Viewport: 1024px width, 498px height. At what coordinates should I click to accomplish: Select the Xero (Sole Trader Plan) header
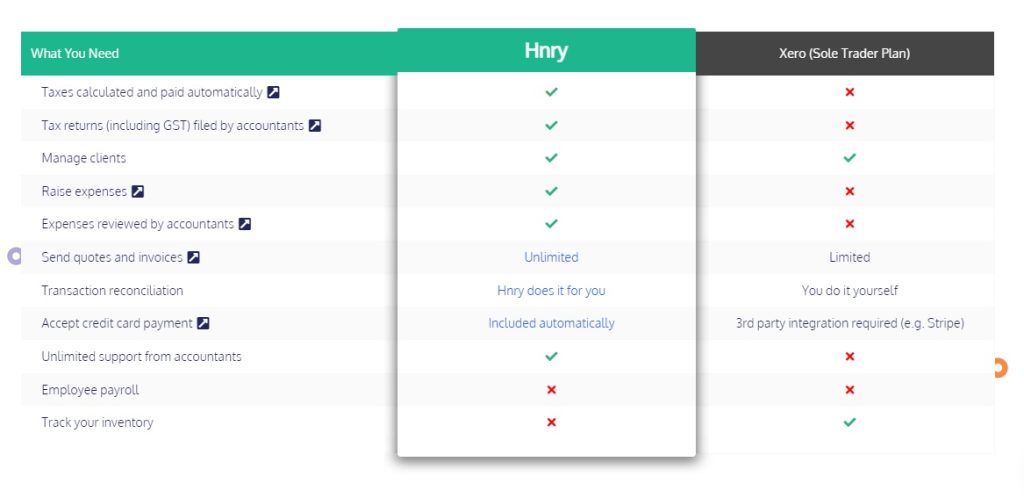[844, 54]
